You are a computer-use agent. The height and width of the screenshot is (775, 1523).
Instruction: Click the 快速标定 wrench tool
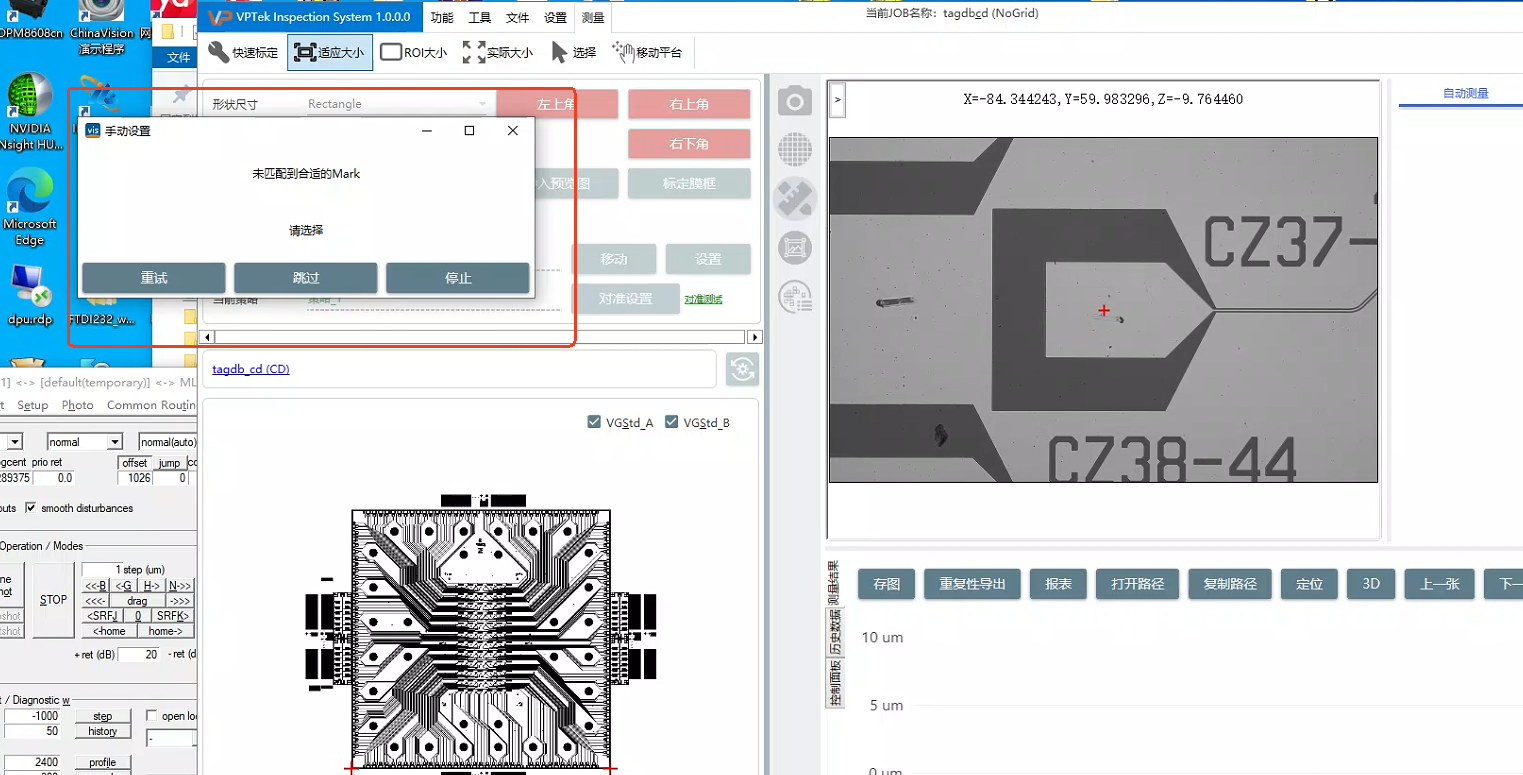242,53
